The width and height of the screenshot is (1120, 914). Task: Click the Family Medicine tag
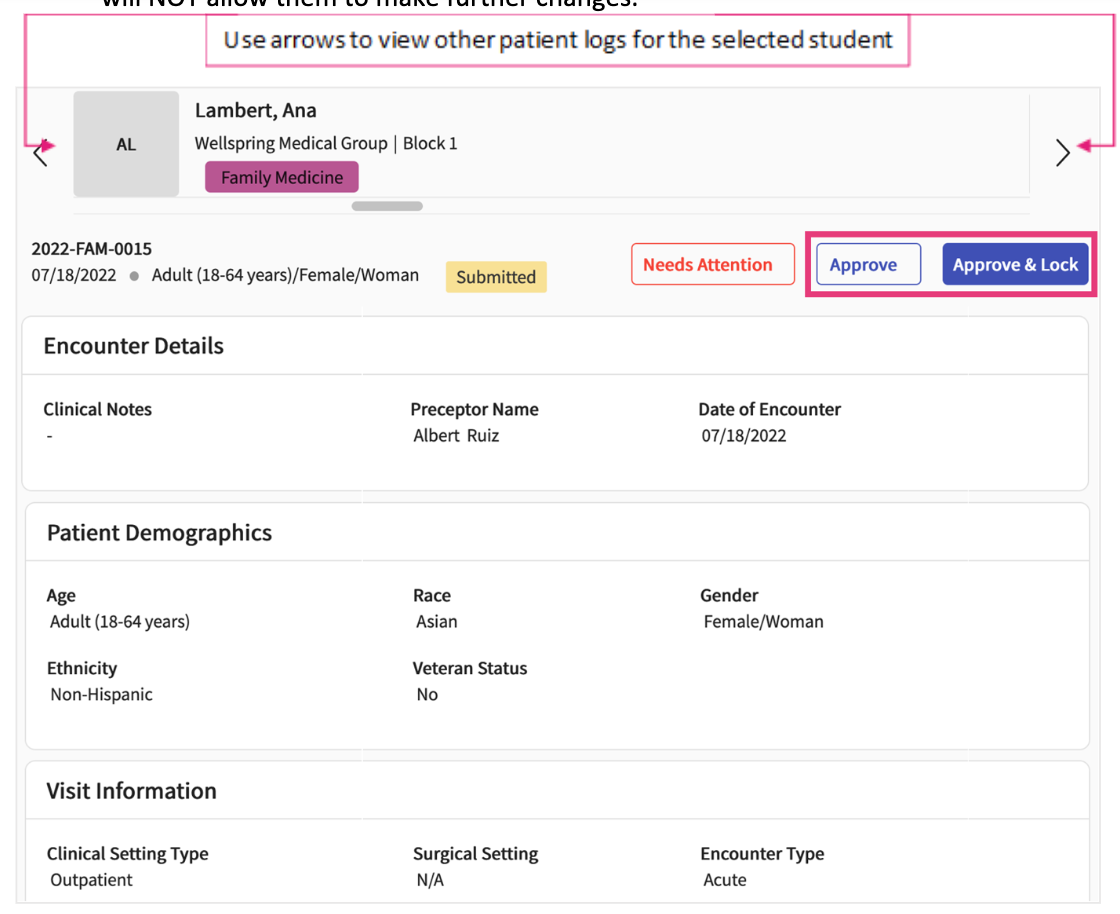coord(282,178)
